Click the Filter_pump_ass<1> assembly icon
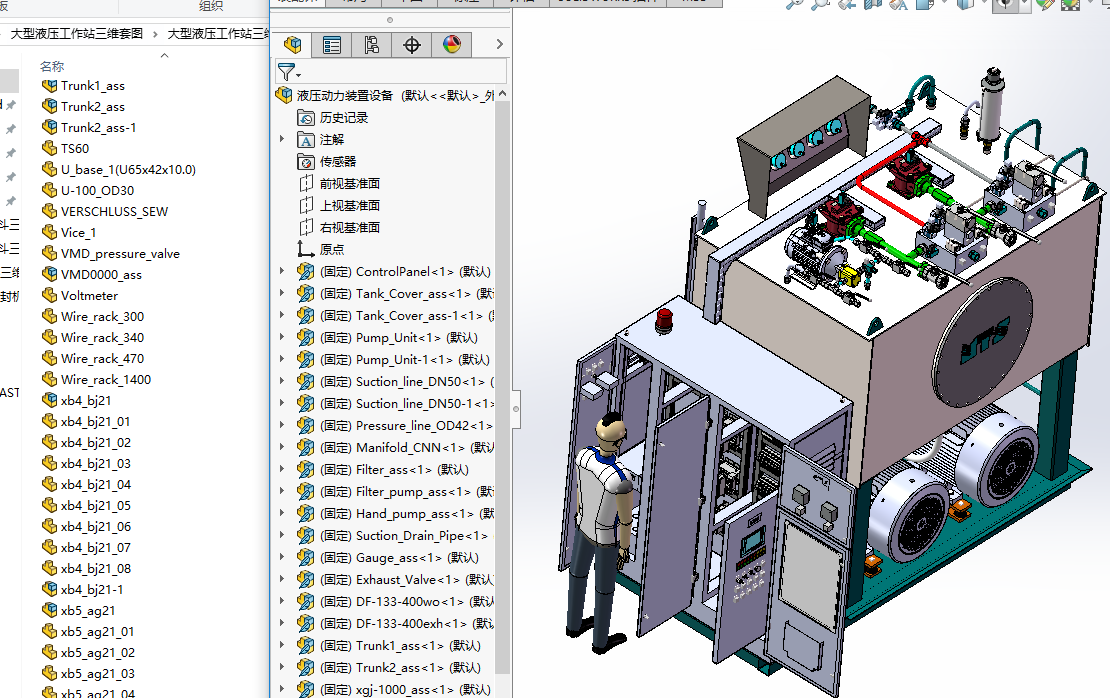Screen dimensions: 1110x698 point(306,491)
